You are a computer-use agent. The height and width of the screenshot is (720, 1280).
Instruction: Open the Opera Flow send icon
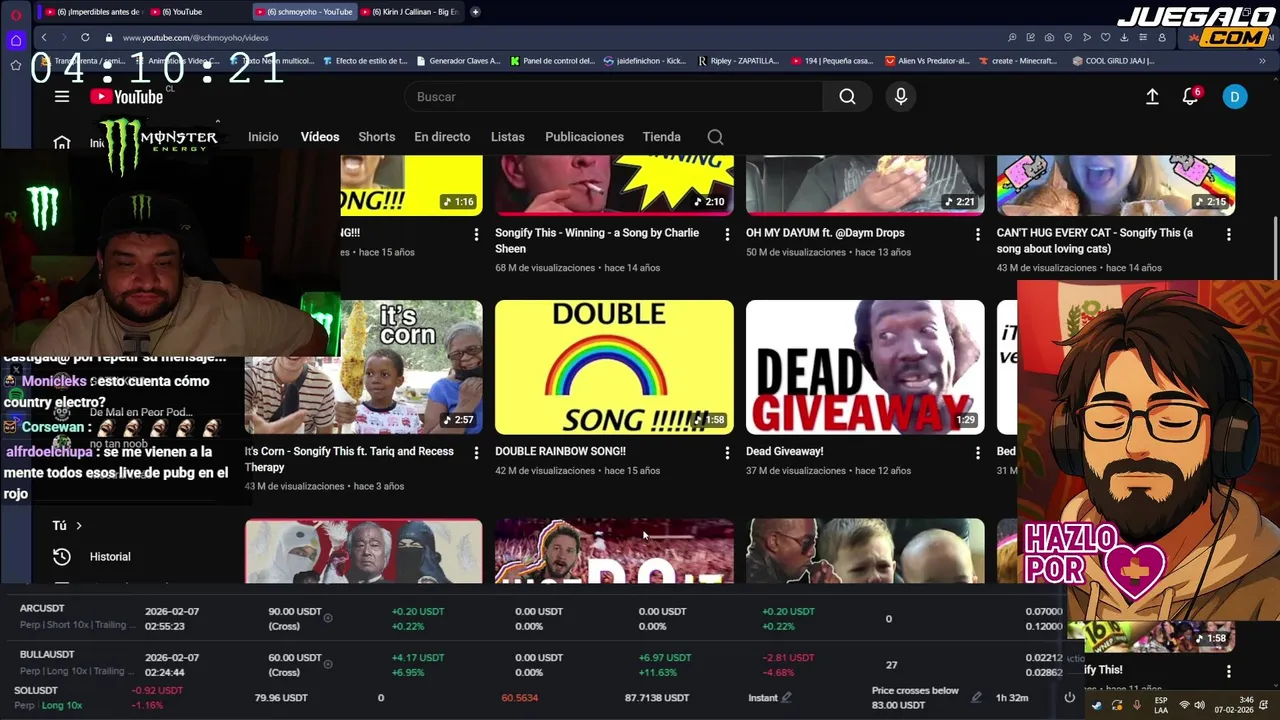1087,37
